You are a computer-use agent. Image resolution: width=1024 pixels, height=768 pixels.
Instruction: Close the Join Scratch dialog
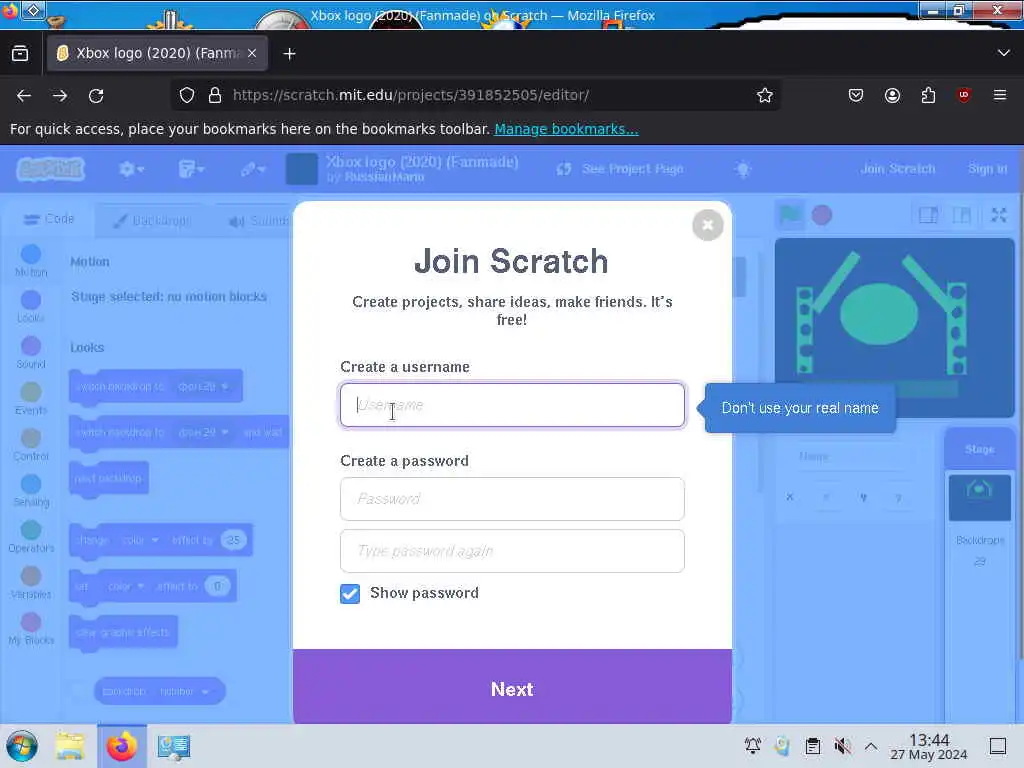[707, 225]
